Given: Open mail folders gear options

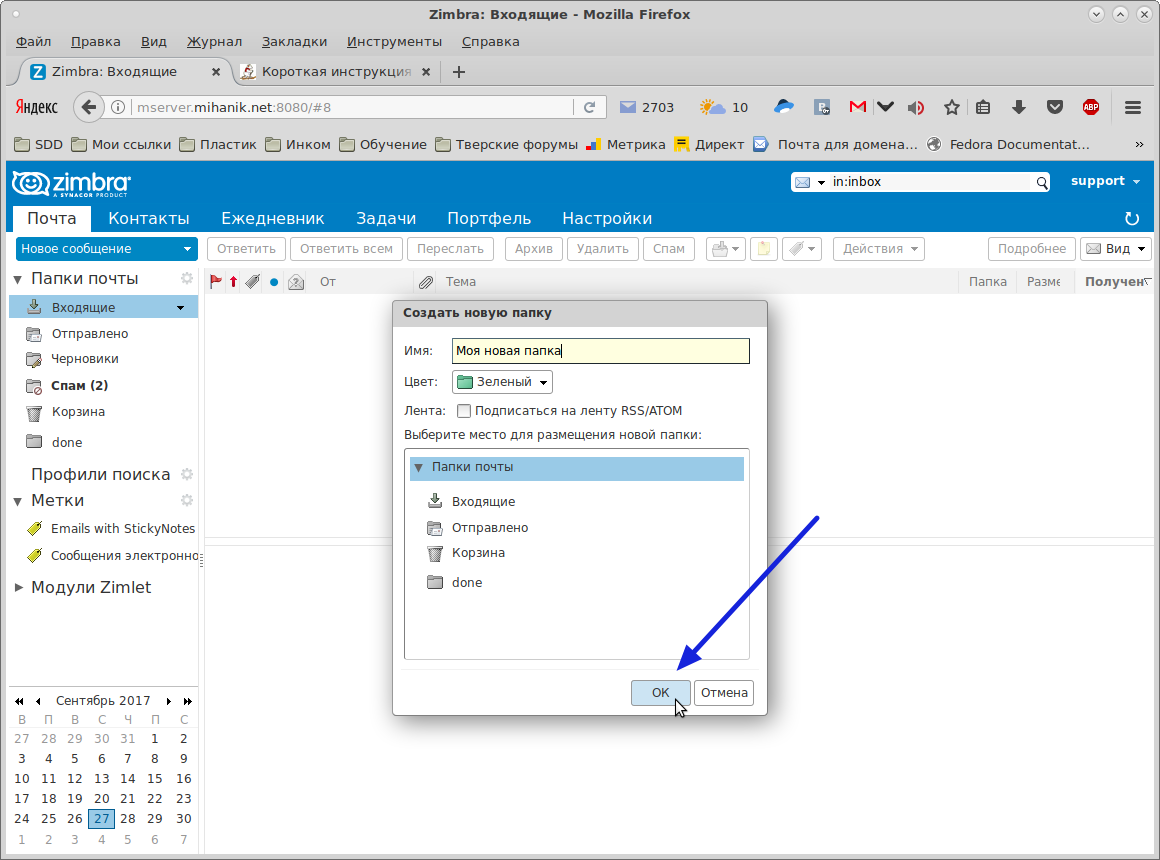Looking at the screenshot, I should pos(186,278).
